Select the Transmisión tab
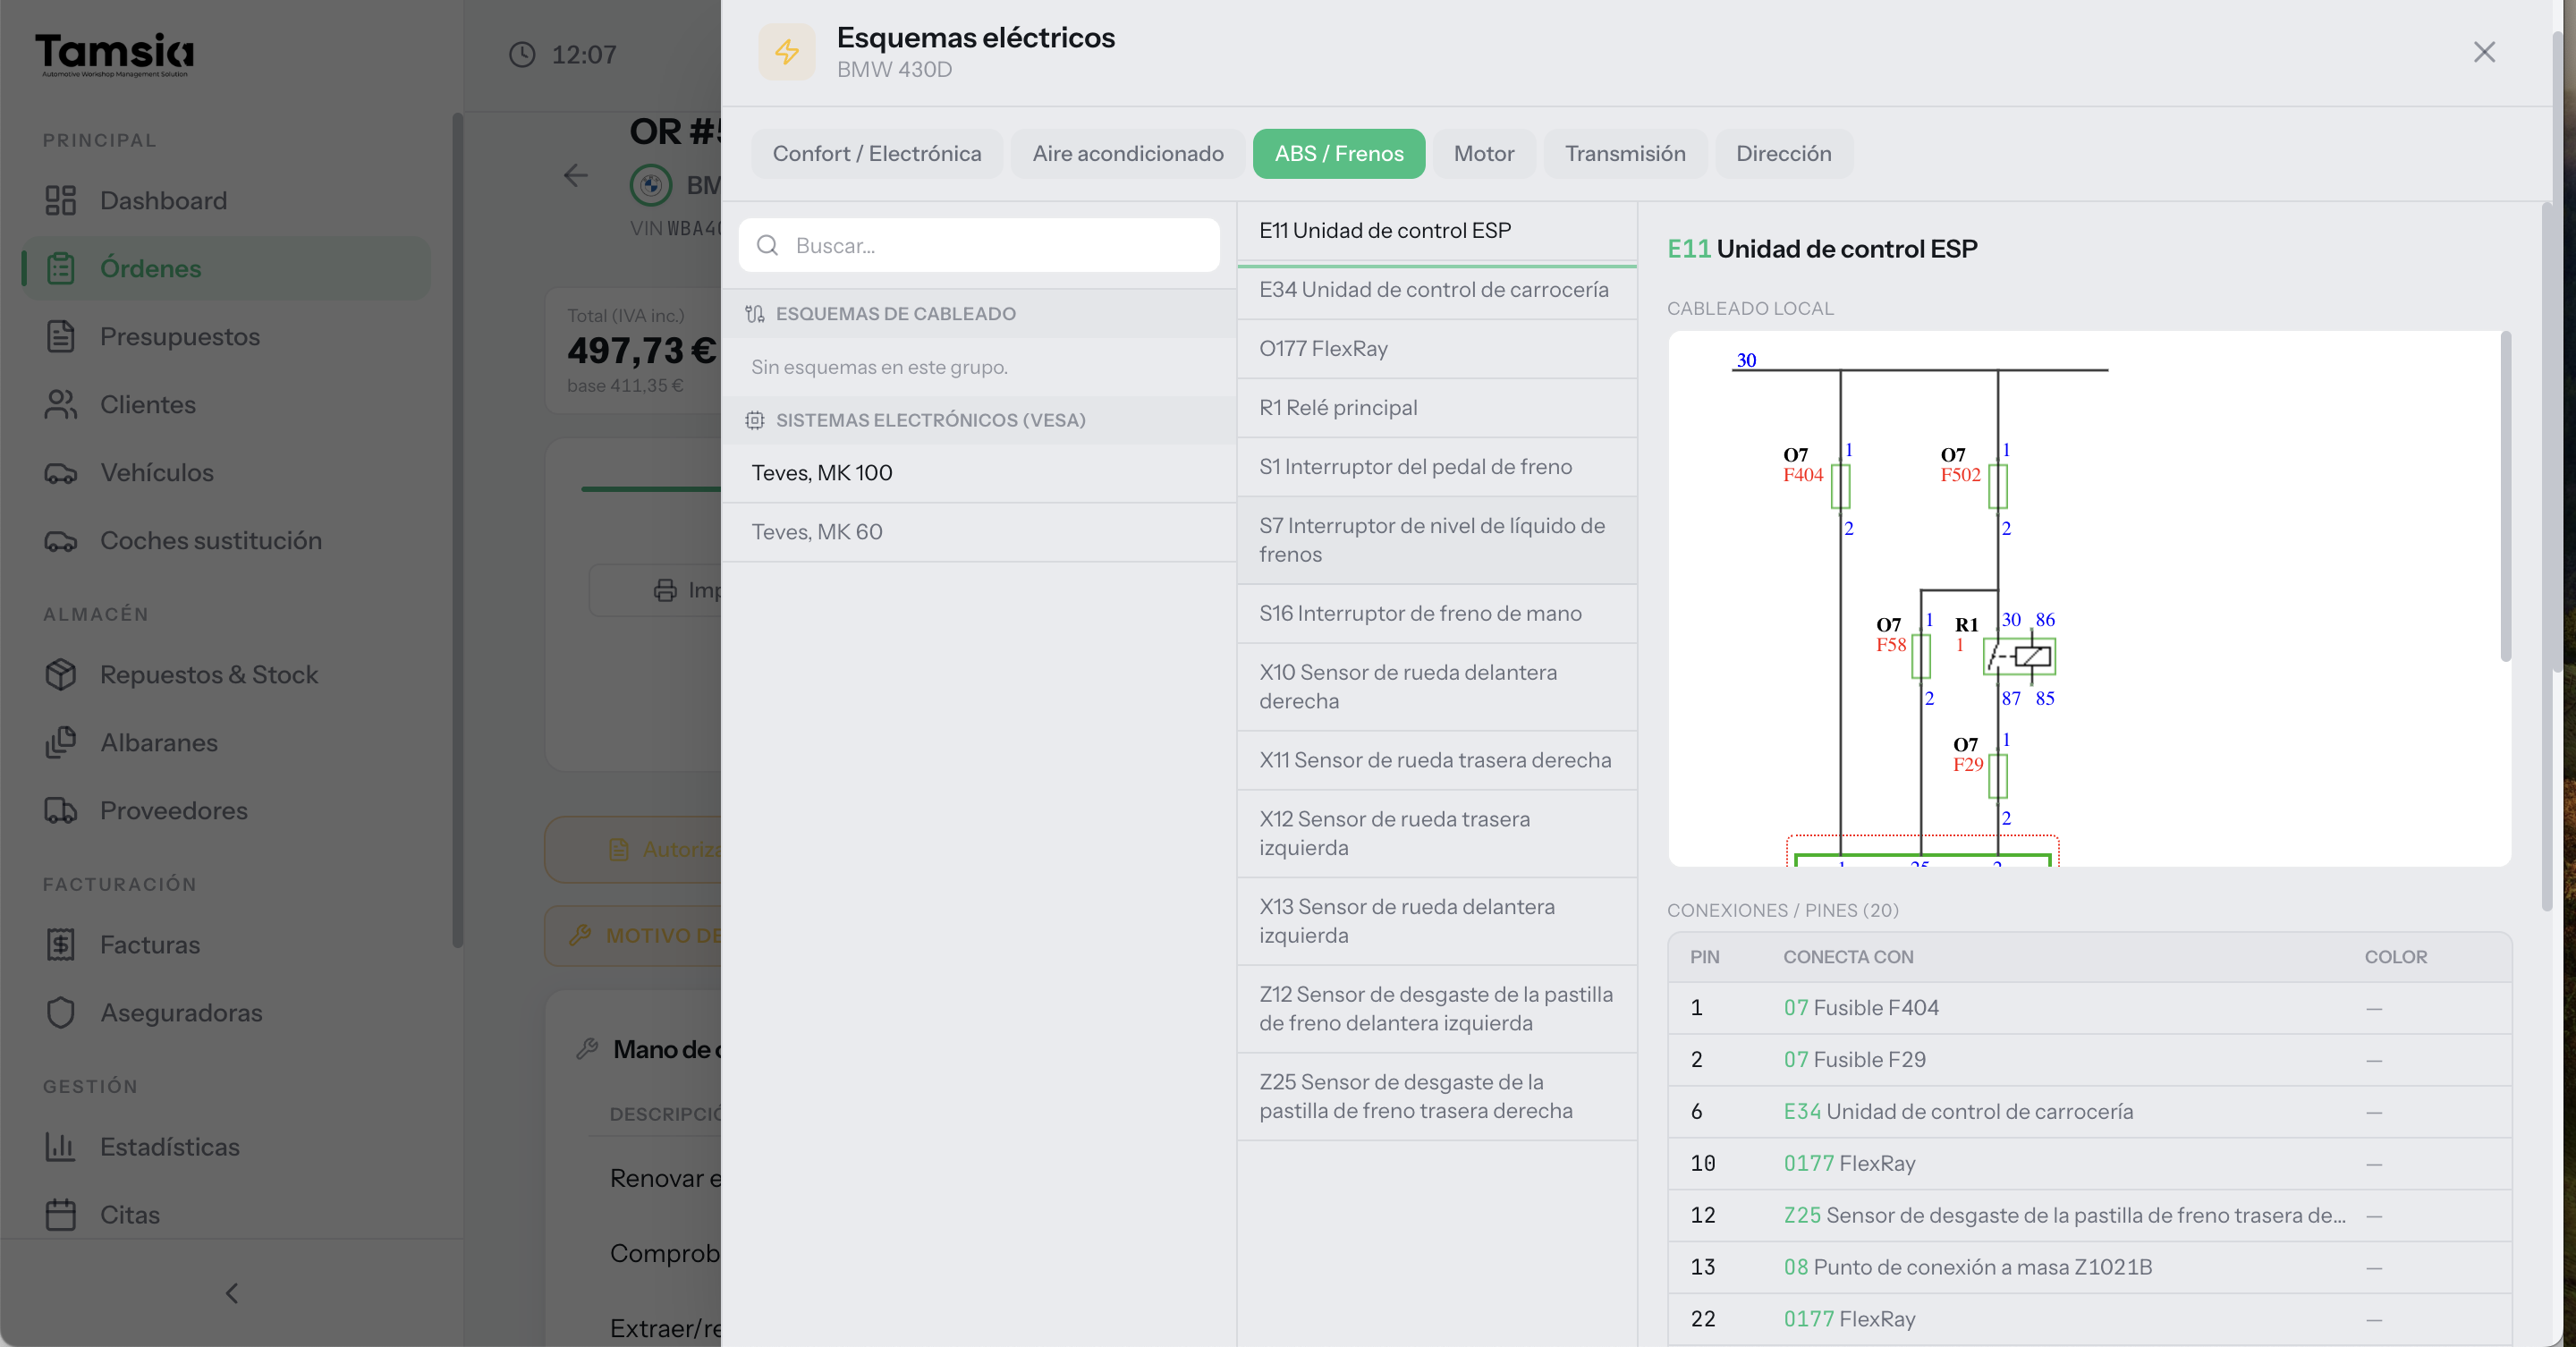Screen dimensions: 2576x1347 [x=1625, y=154]
